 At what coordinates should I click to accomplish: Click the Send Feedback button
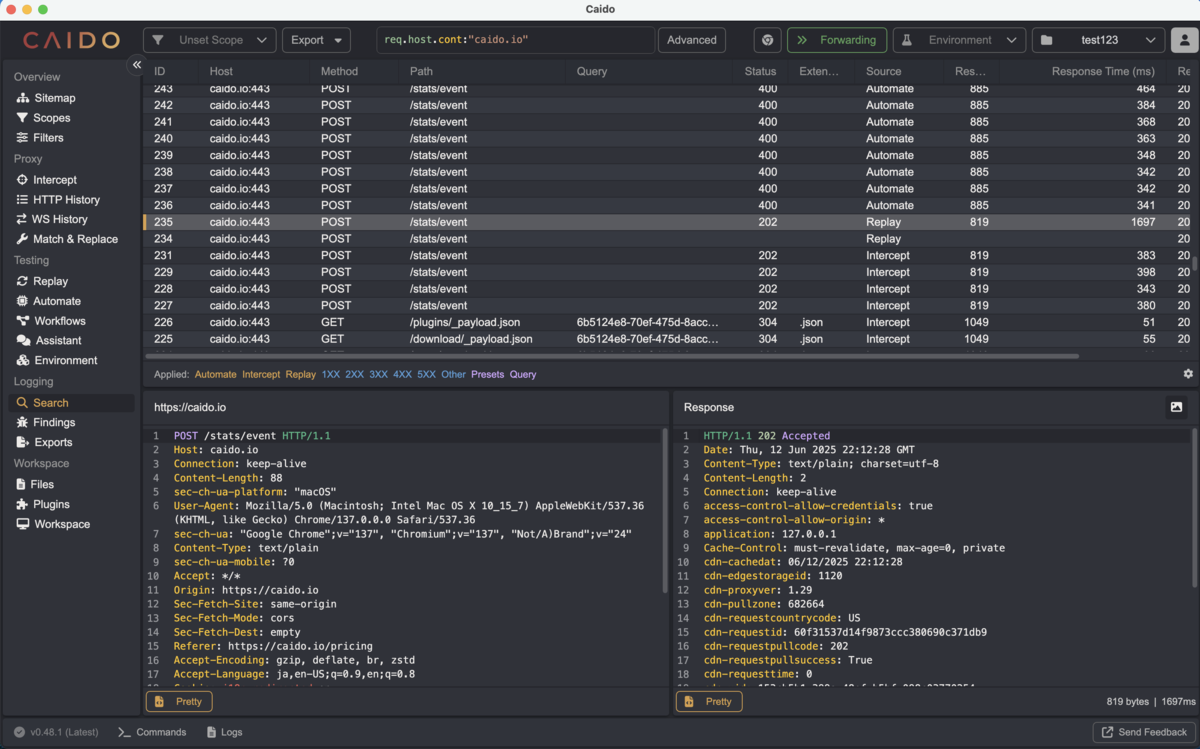tap(1143, 732)
